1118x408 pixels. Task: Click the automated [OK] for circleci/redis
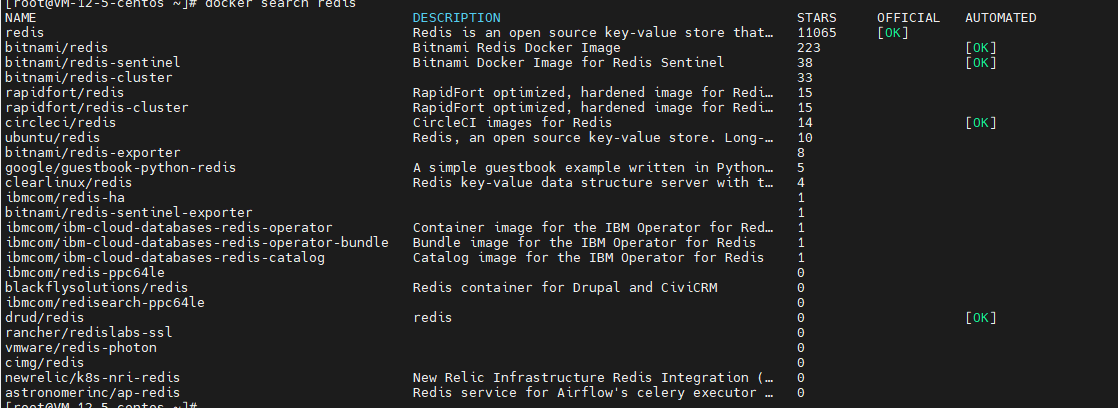coord(980,123)
